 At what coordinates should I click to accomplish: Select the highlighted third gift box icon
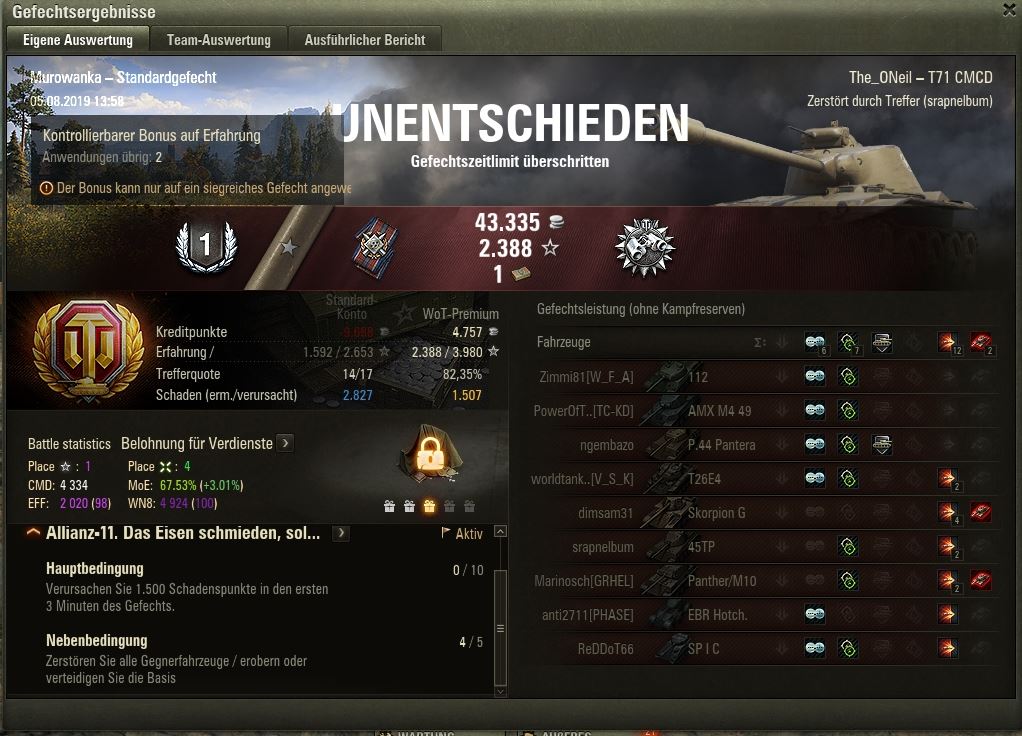(x=429, y=506)
